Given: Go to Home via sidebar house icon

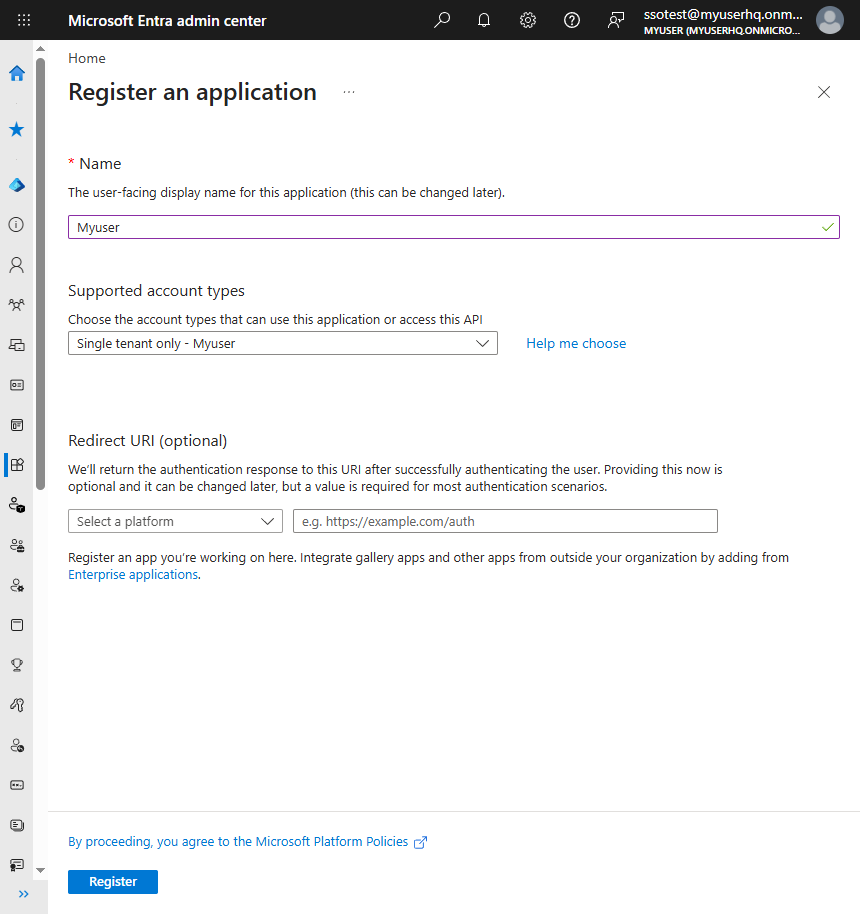Looking at the screenshot, I should [17, 73].
